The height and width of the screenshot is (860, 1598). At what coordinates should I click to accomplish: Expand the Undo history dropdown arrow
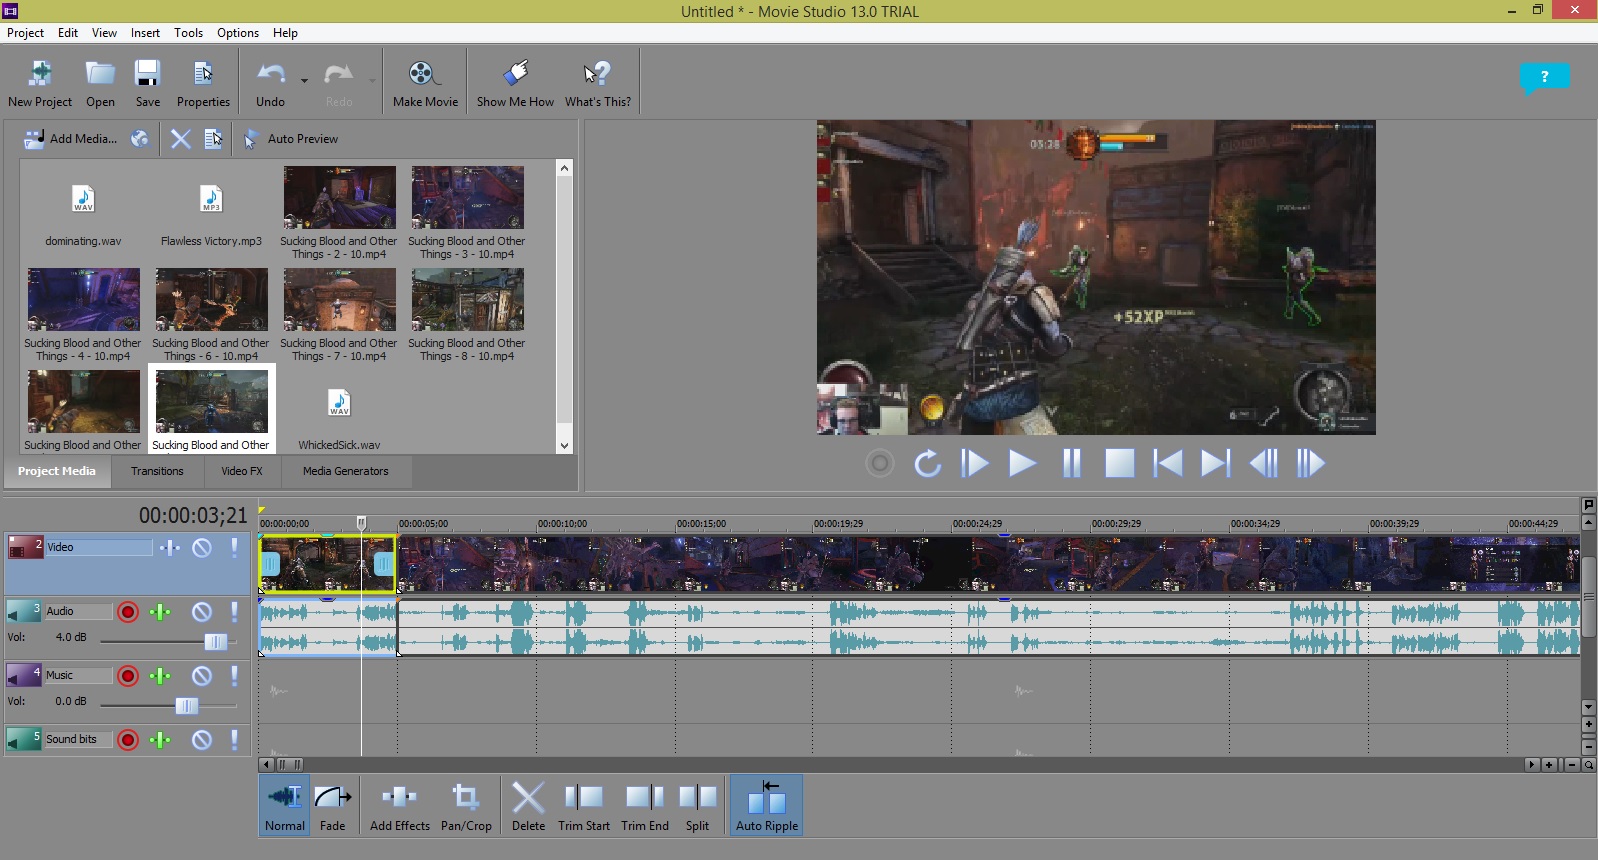304,81
